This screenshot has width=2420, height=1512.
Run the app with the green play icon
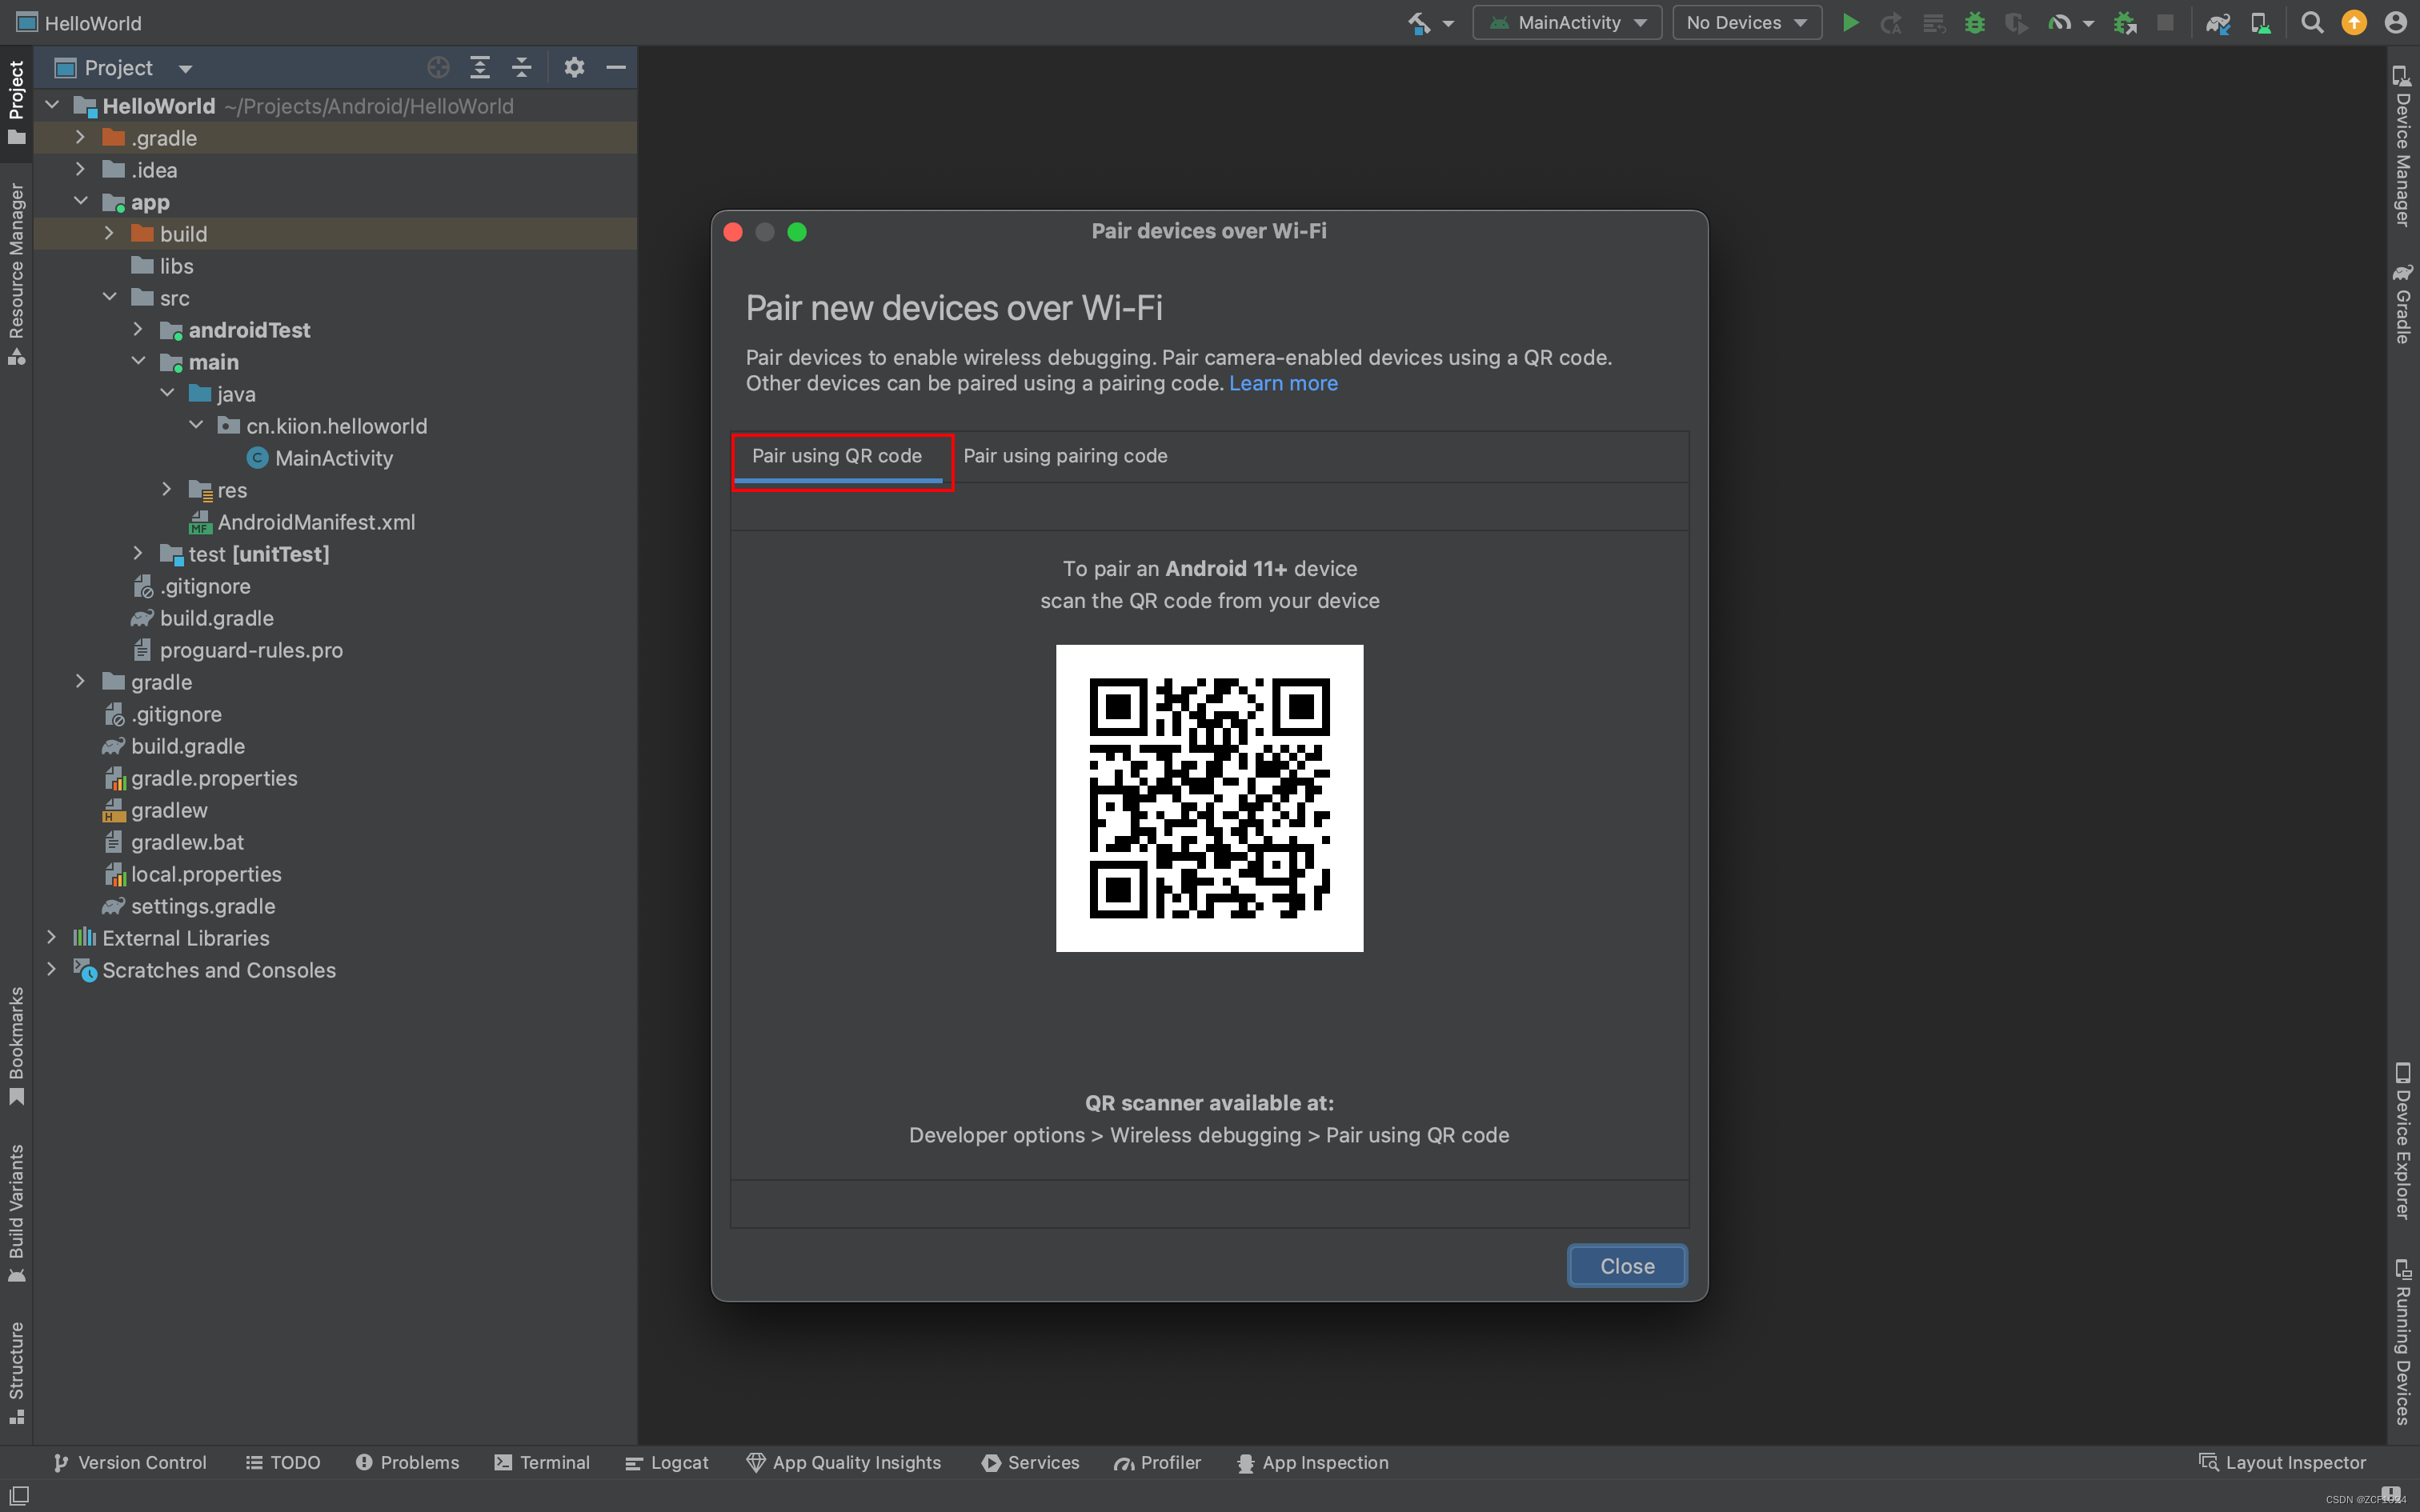pyautogui.click(x=1851, y=22)
